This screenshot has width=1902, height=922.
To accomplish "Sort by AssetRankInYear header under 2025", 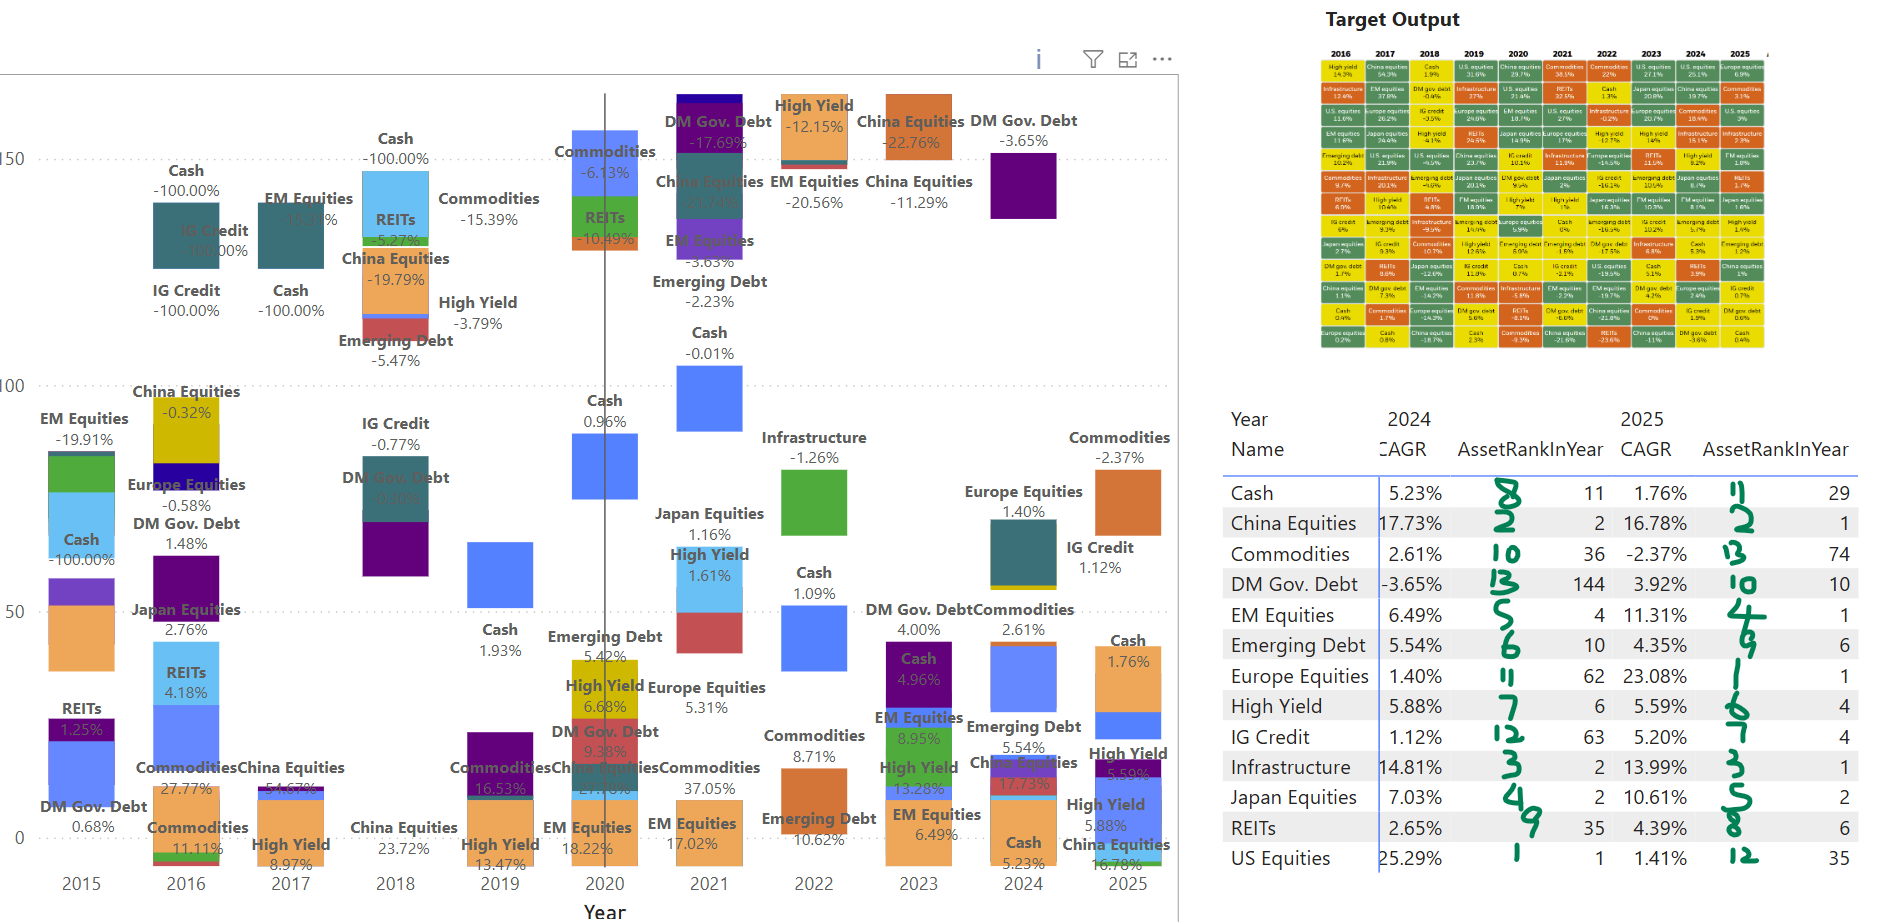I will (1776, 449).
